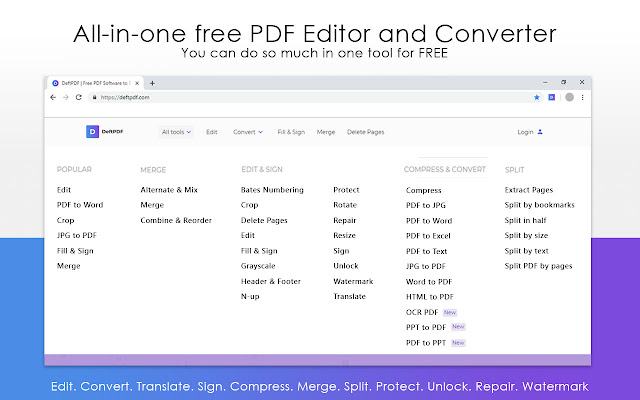Expand the All tools dropdown
The height and width of the screenshot is (400, 640).
click(176, 132)
